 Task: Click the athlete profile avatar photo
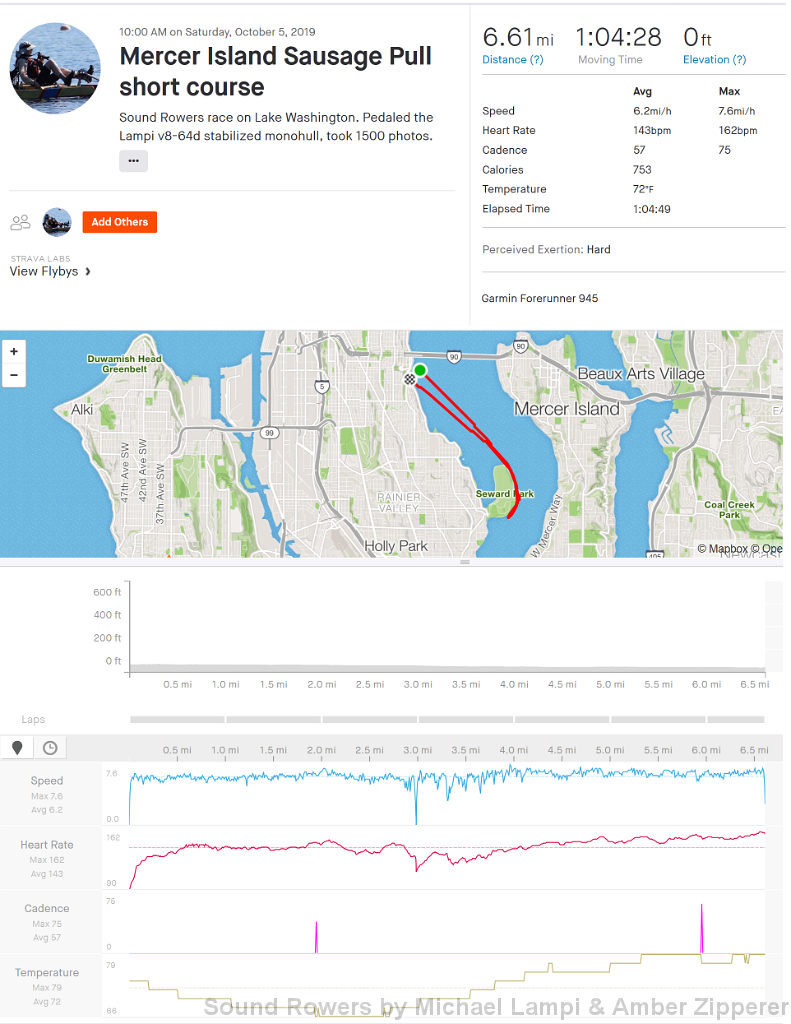(x=55, y=68)
